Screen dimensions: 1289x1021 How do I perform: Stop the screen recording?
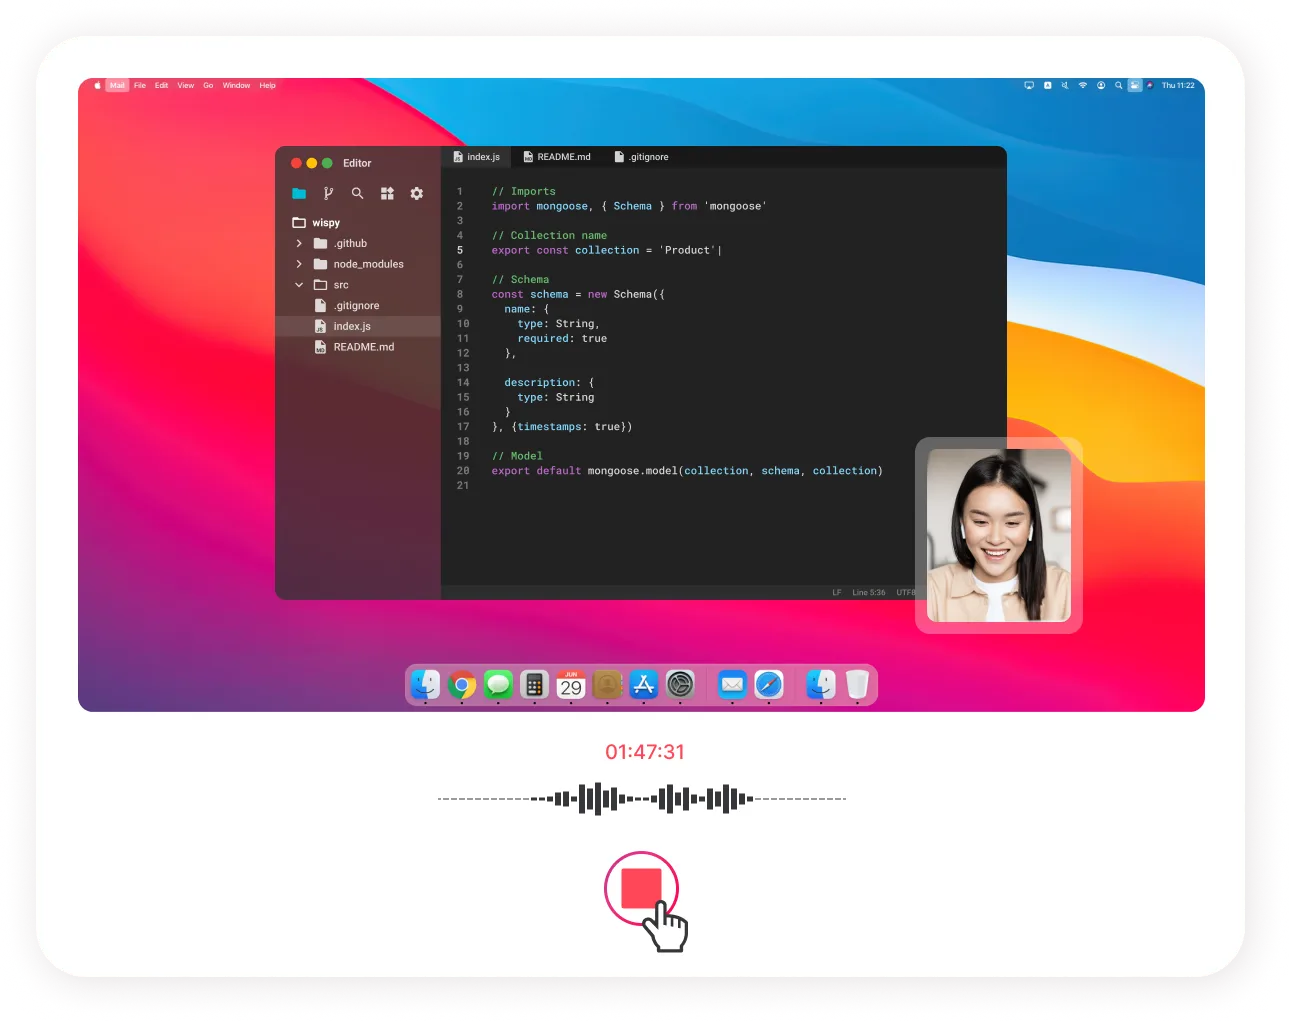click(x=641, y=889)
